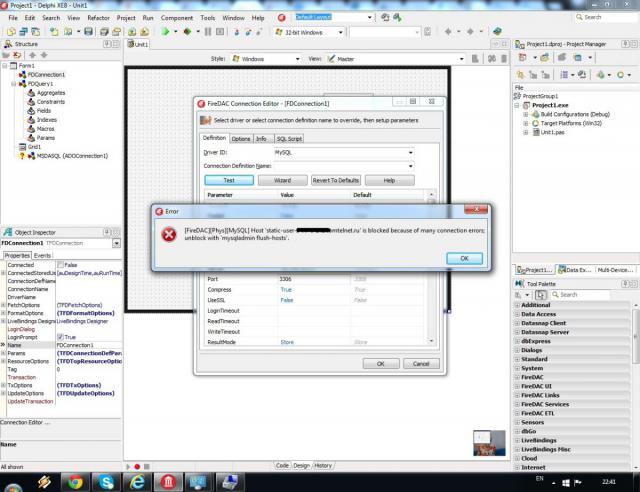Click the Macros node icon
The width and height of the screenshot is (640, 492).
pyautogui.click(x=31, y=129)
